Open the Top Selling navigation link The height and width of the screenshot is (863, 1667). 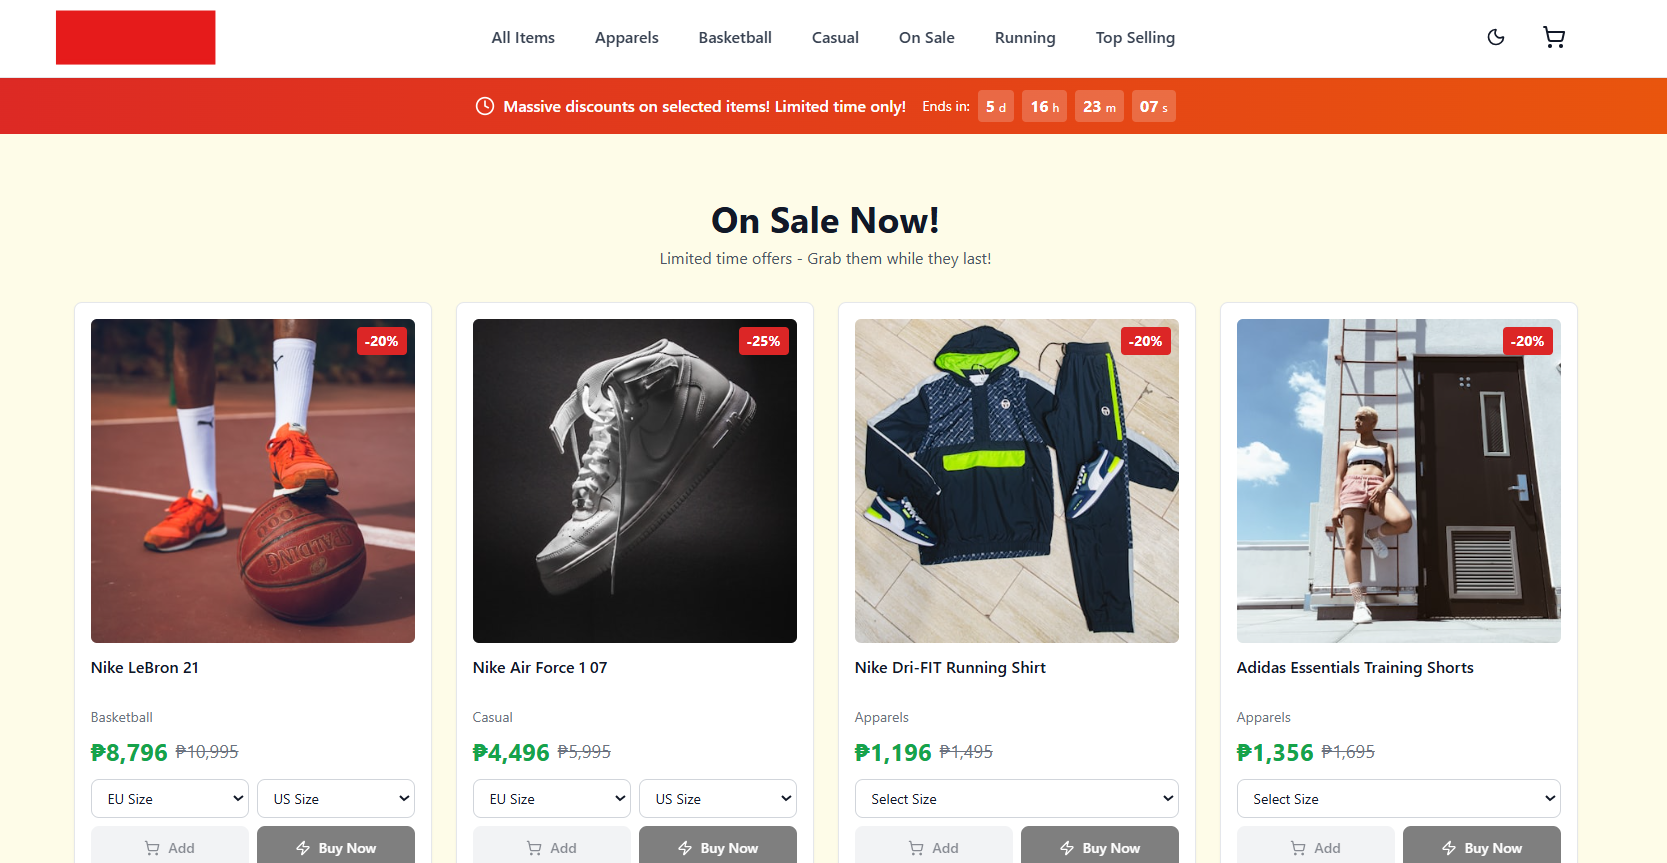click(1135, 38)
